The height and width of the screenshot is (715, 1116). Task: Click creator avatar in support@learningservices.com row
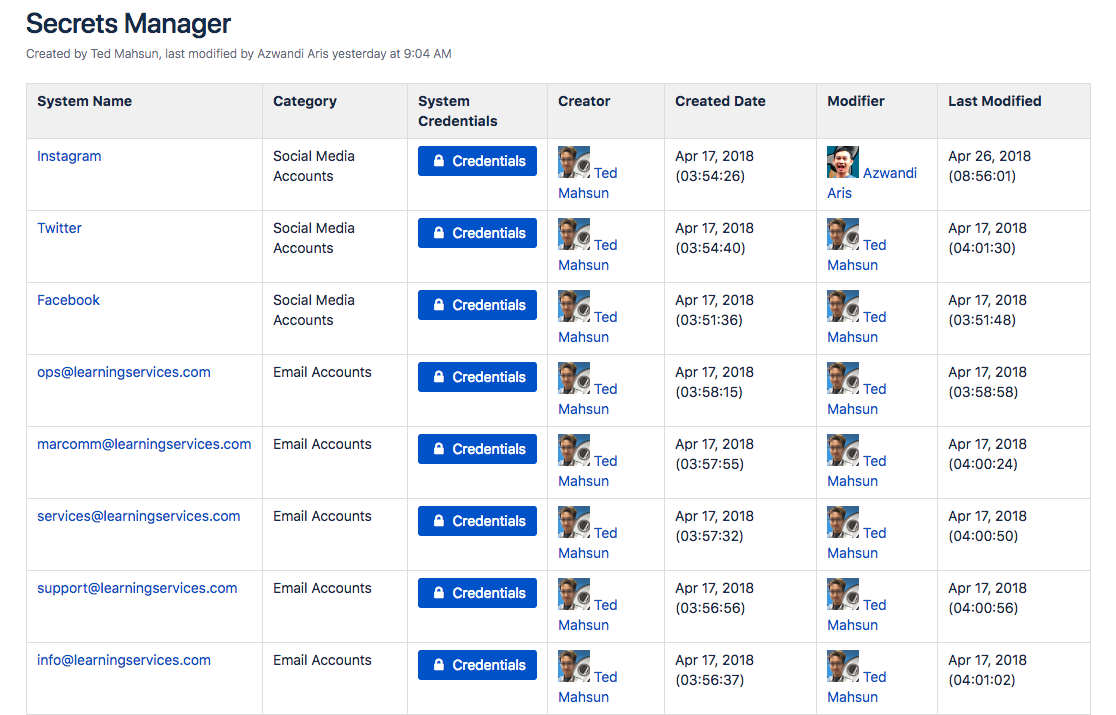coord(574,593)
